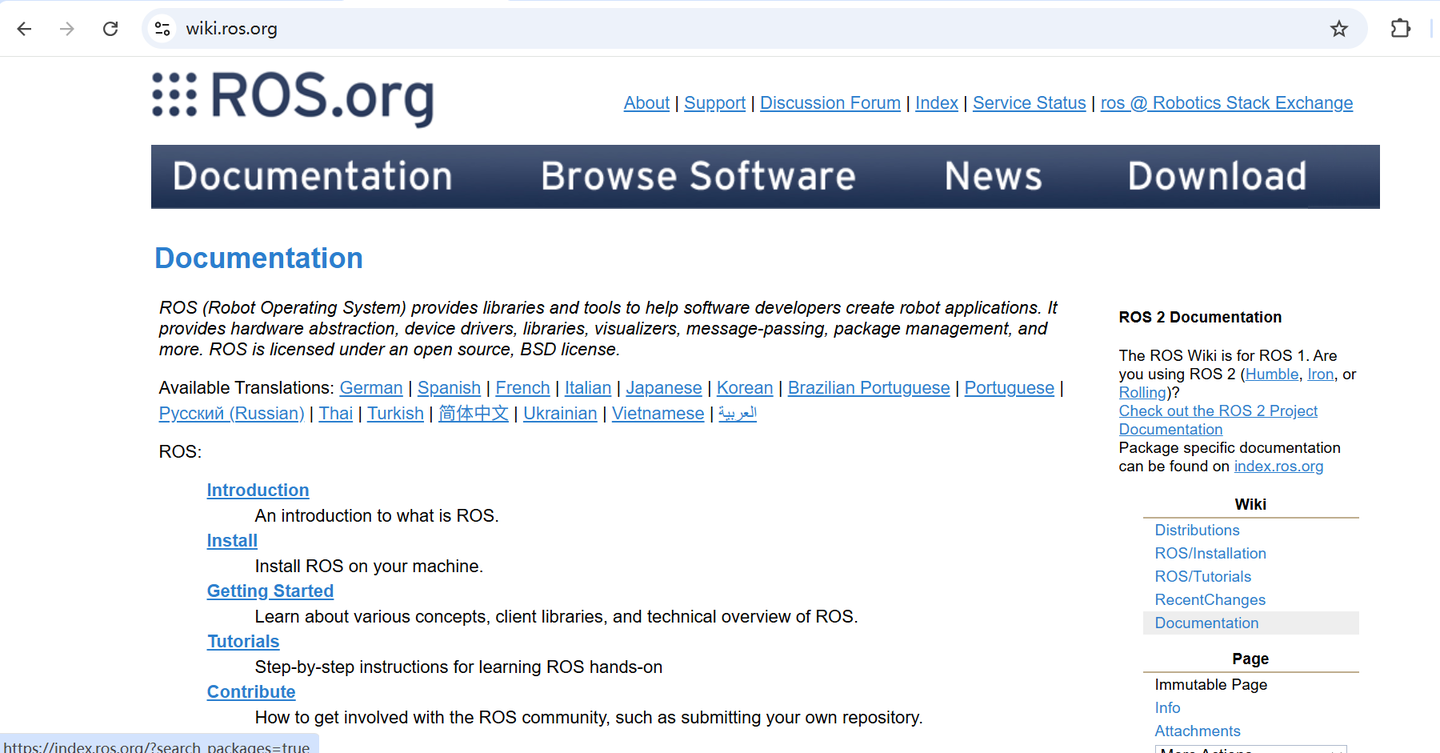Open the About link in header
The width and height of the screenshot is (1440, 753).
click(646, 103)
